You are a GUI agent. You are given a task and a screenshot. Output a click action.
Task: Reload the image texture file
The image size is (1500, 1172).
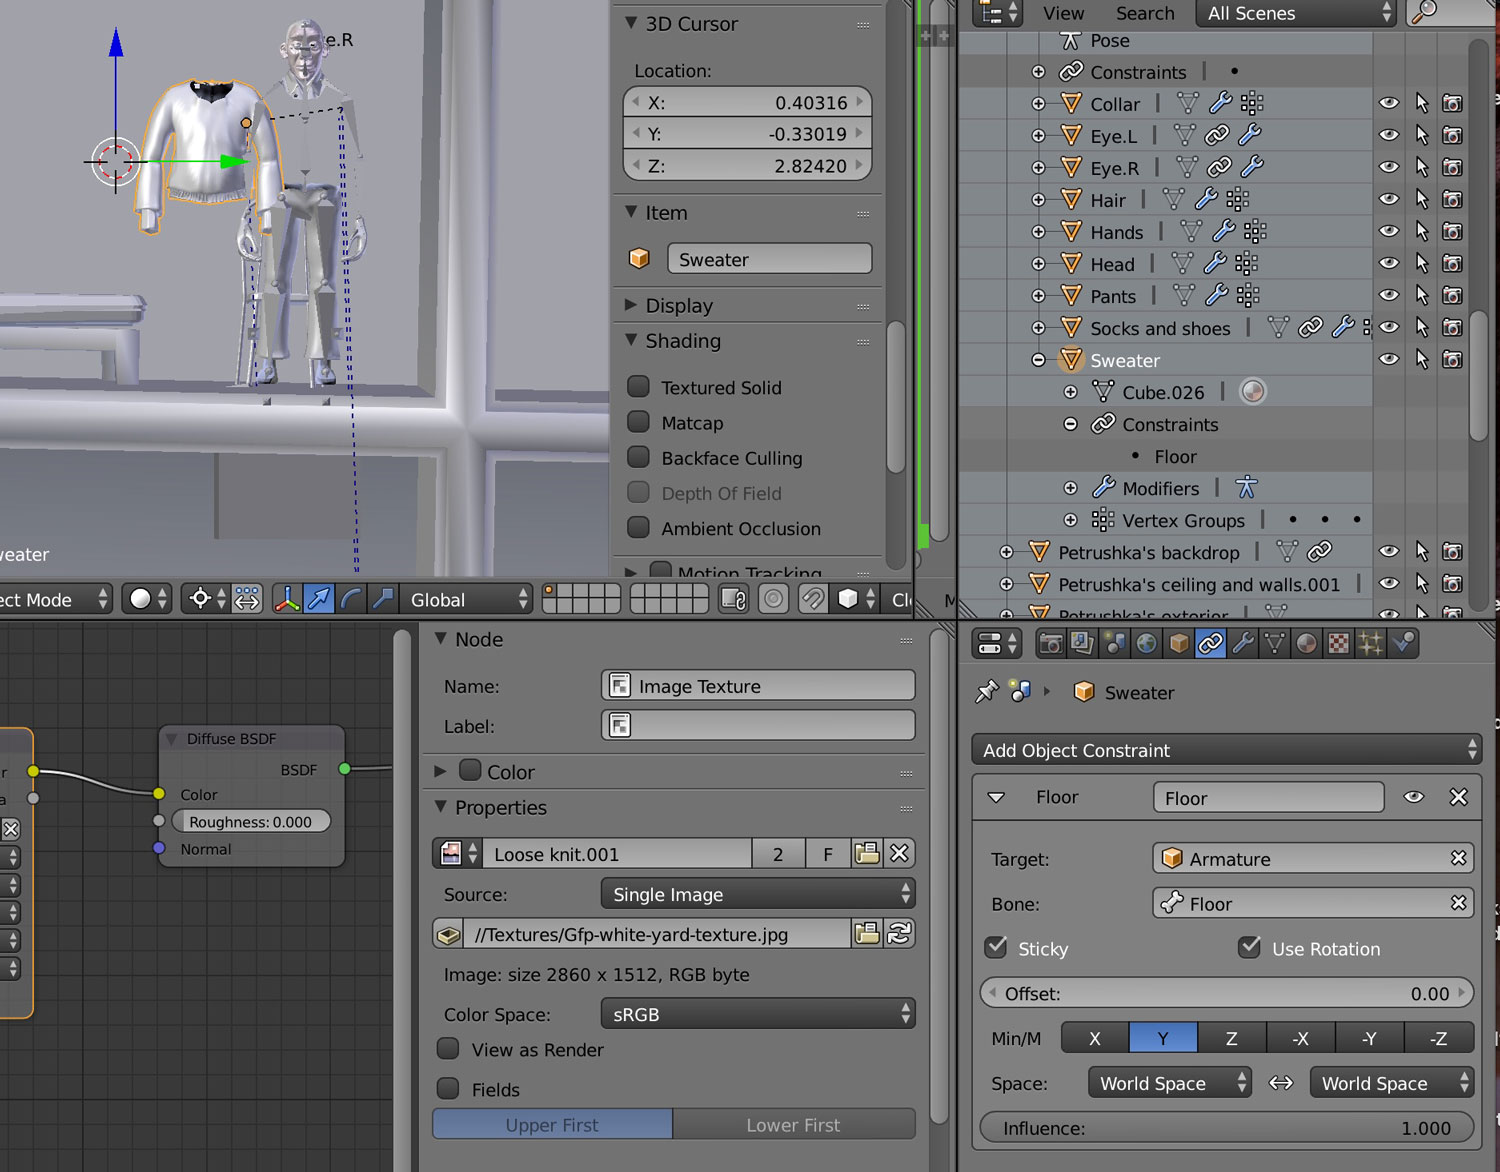tap(899, 934)
